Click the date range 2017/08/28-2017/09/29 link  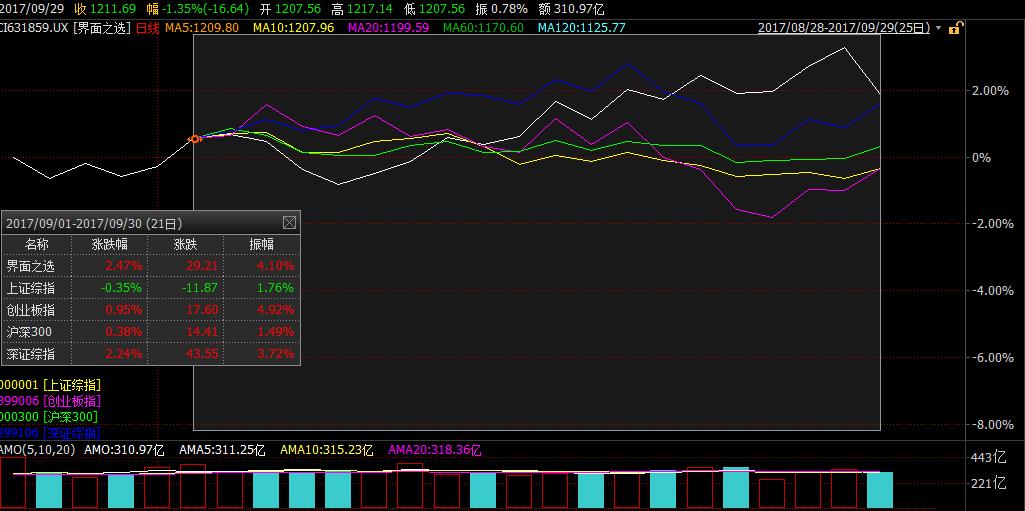click(844, 27)
